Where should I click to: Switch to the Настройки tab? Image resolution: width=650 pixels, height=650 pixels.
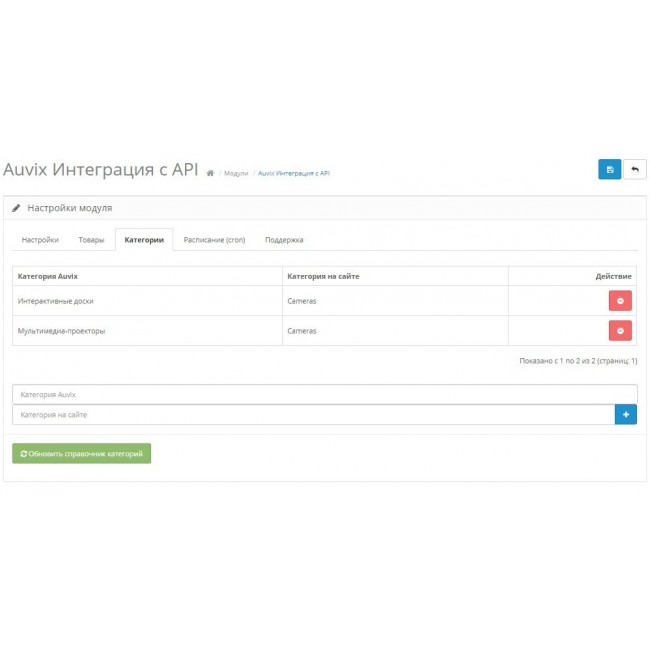pos(40,240)
